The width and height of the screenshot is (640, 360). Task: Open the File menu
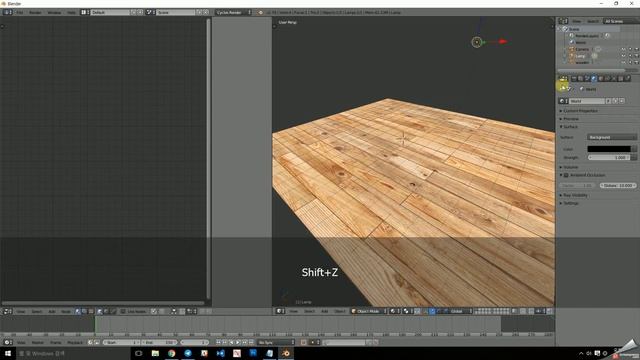pyautogui.click(x=20, y=13)
